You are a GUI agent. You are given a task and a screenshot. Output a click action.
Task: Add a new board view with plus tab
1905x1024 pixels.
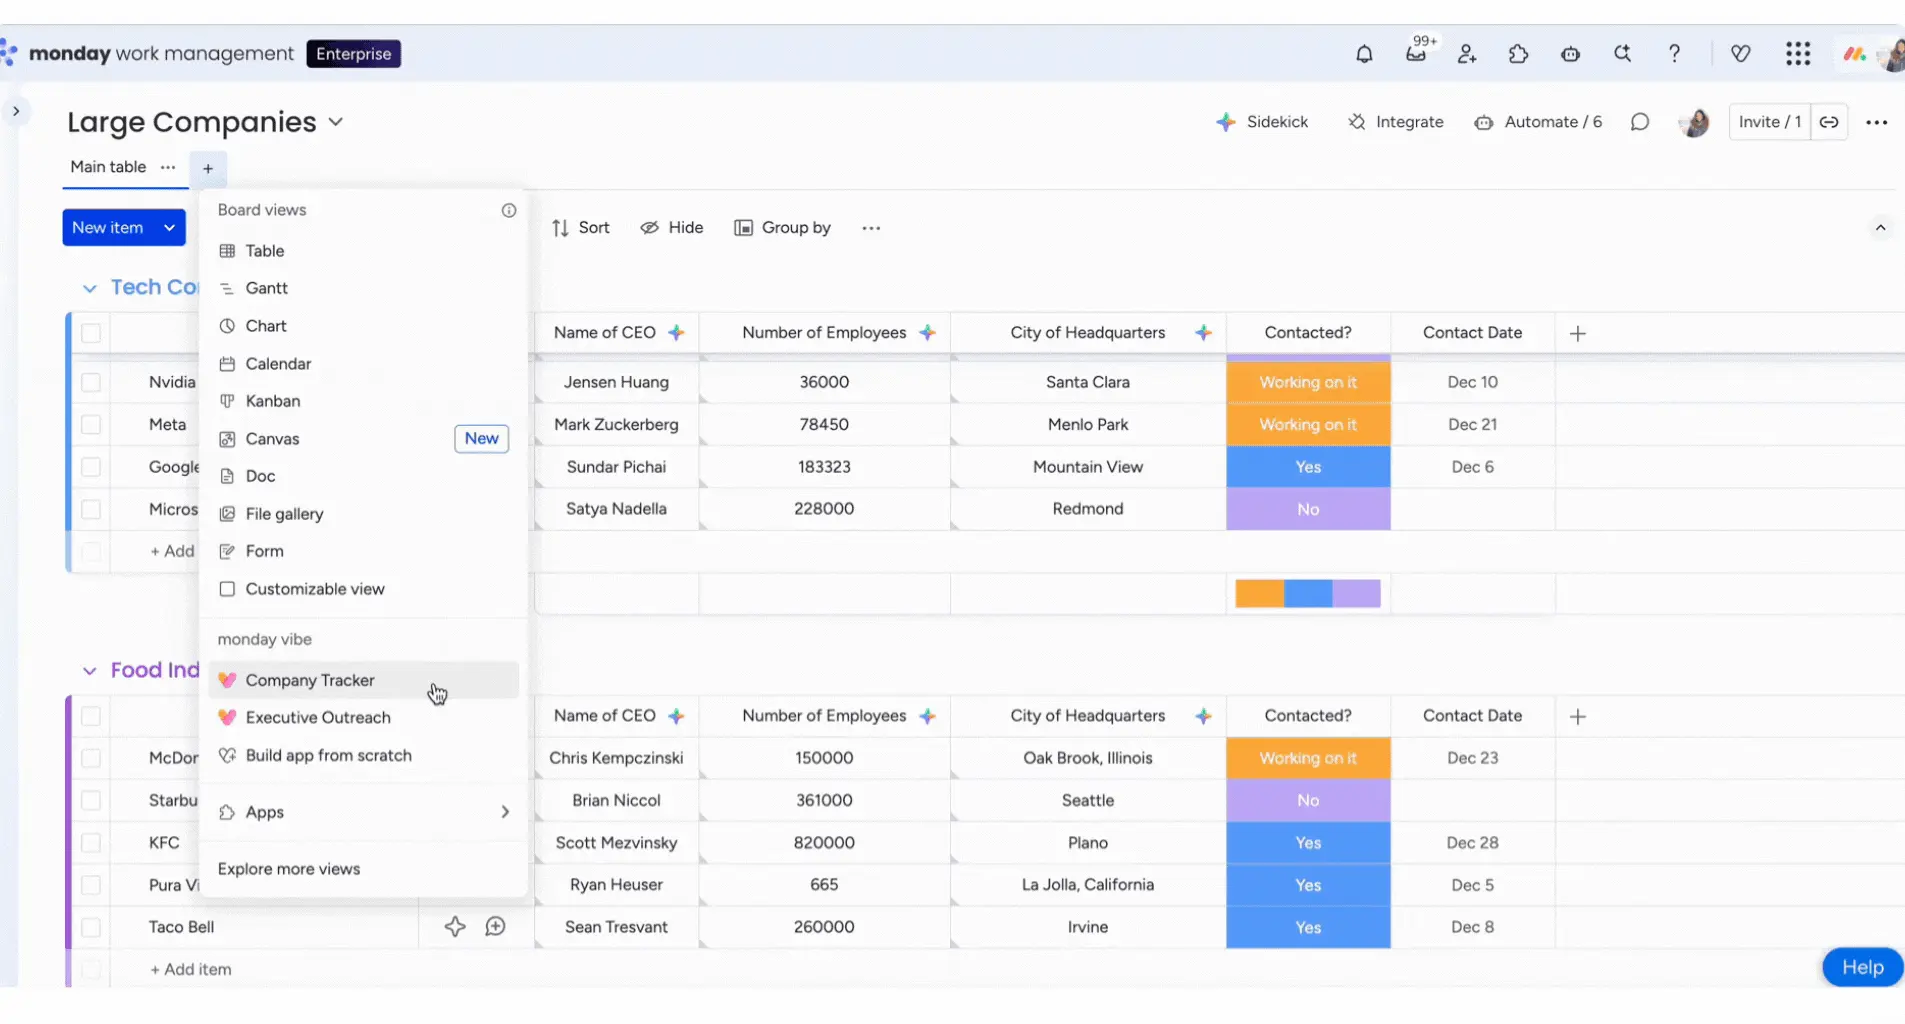point(208,168)
